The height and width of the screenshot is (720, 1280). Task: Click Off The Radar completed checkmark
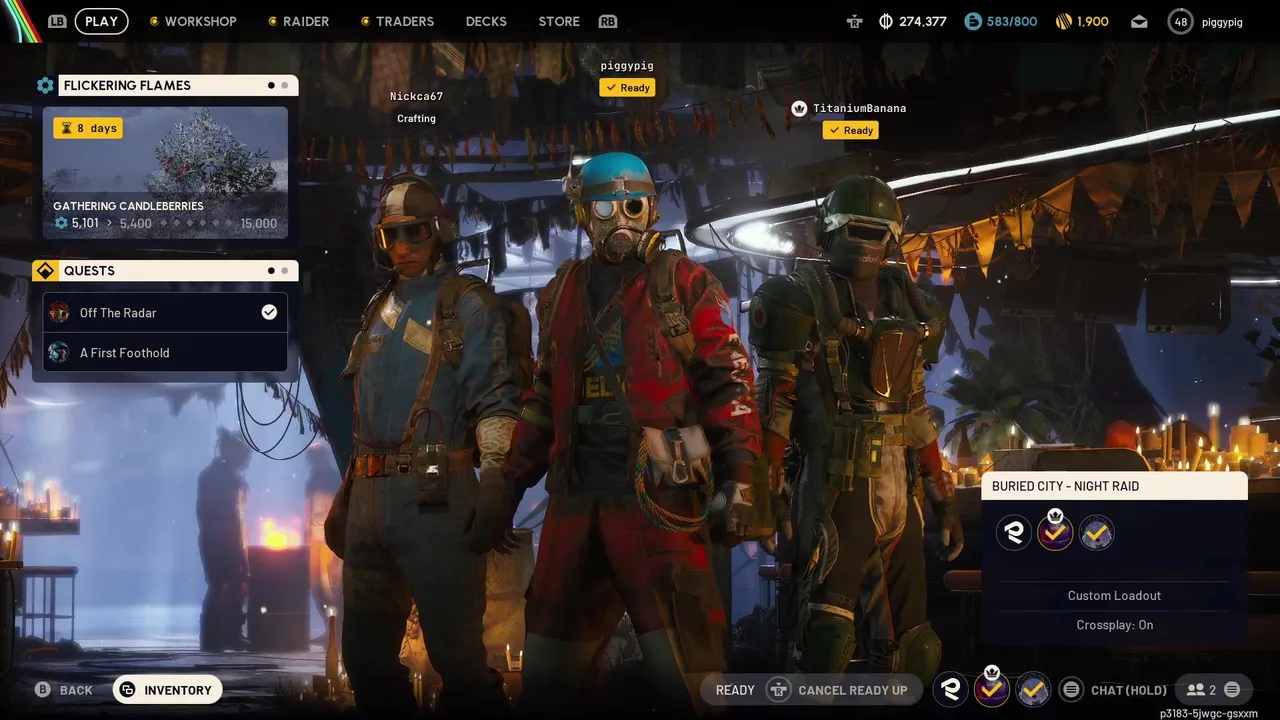pyautogui.click(x=269, y=313)
